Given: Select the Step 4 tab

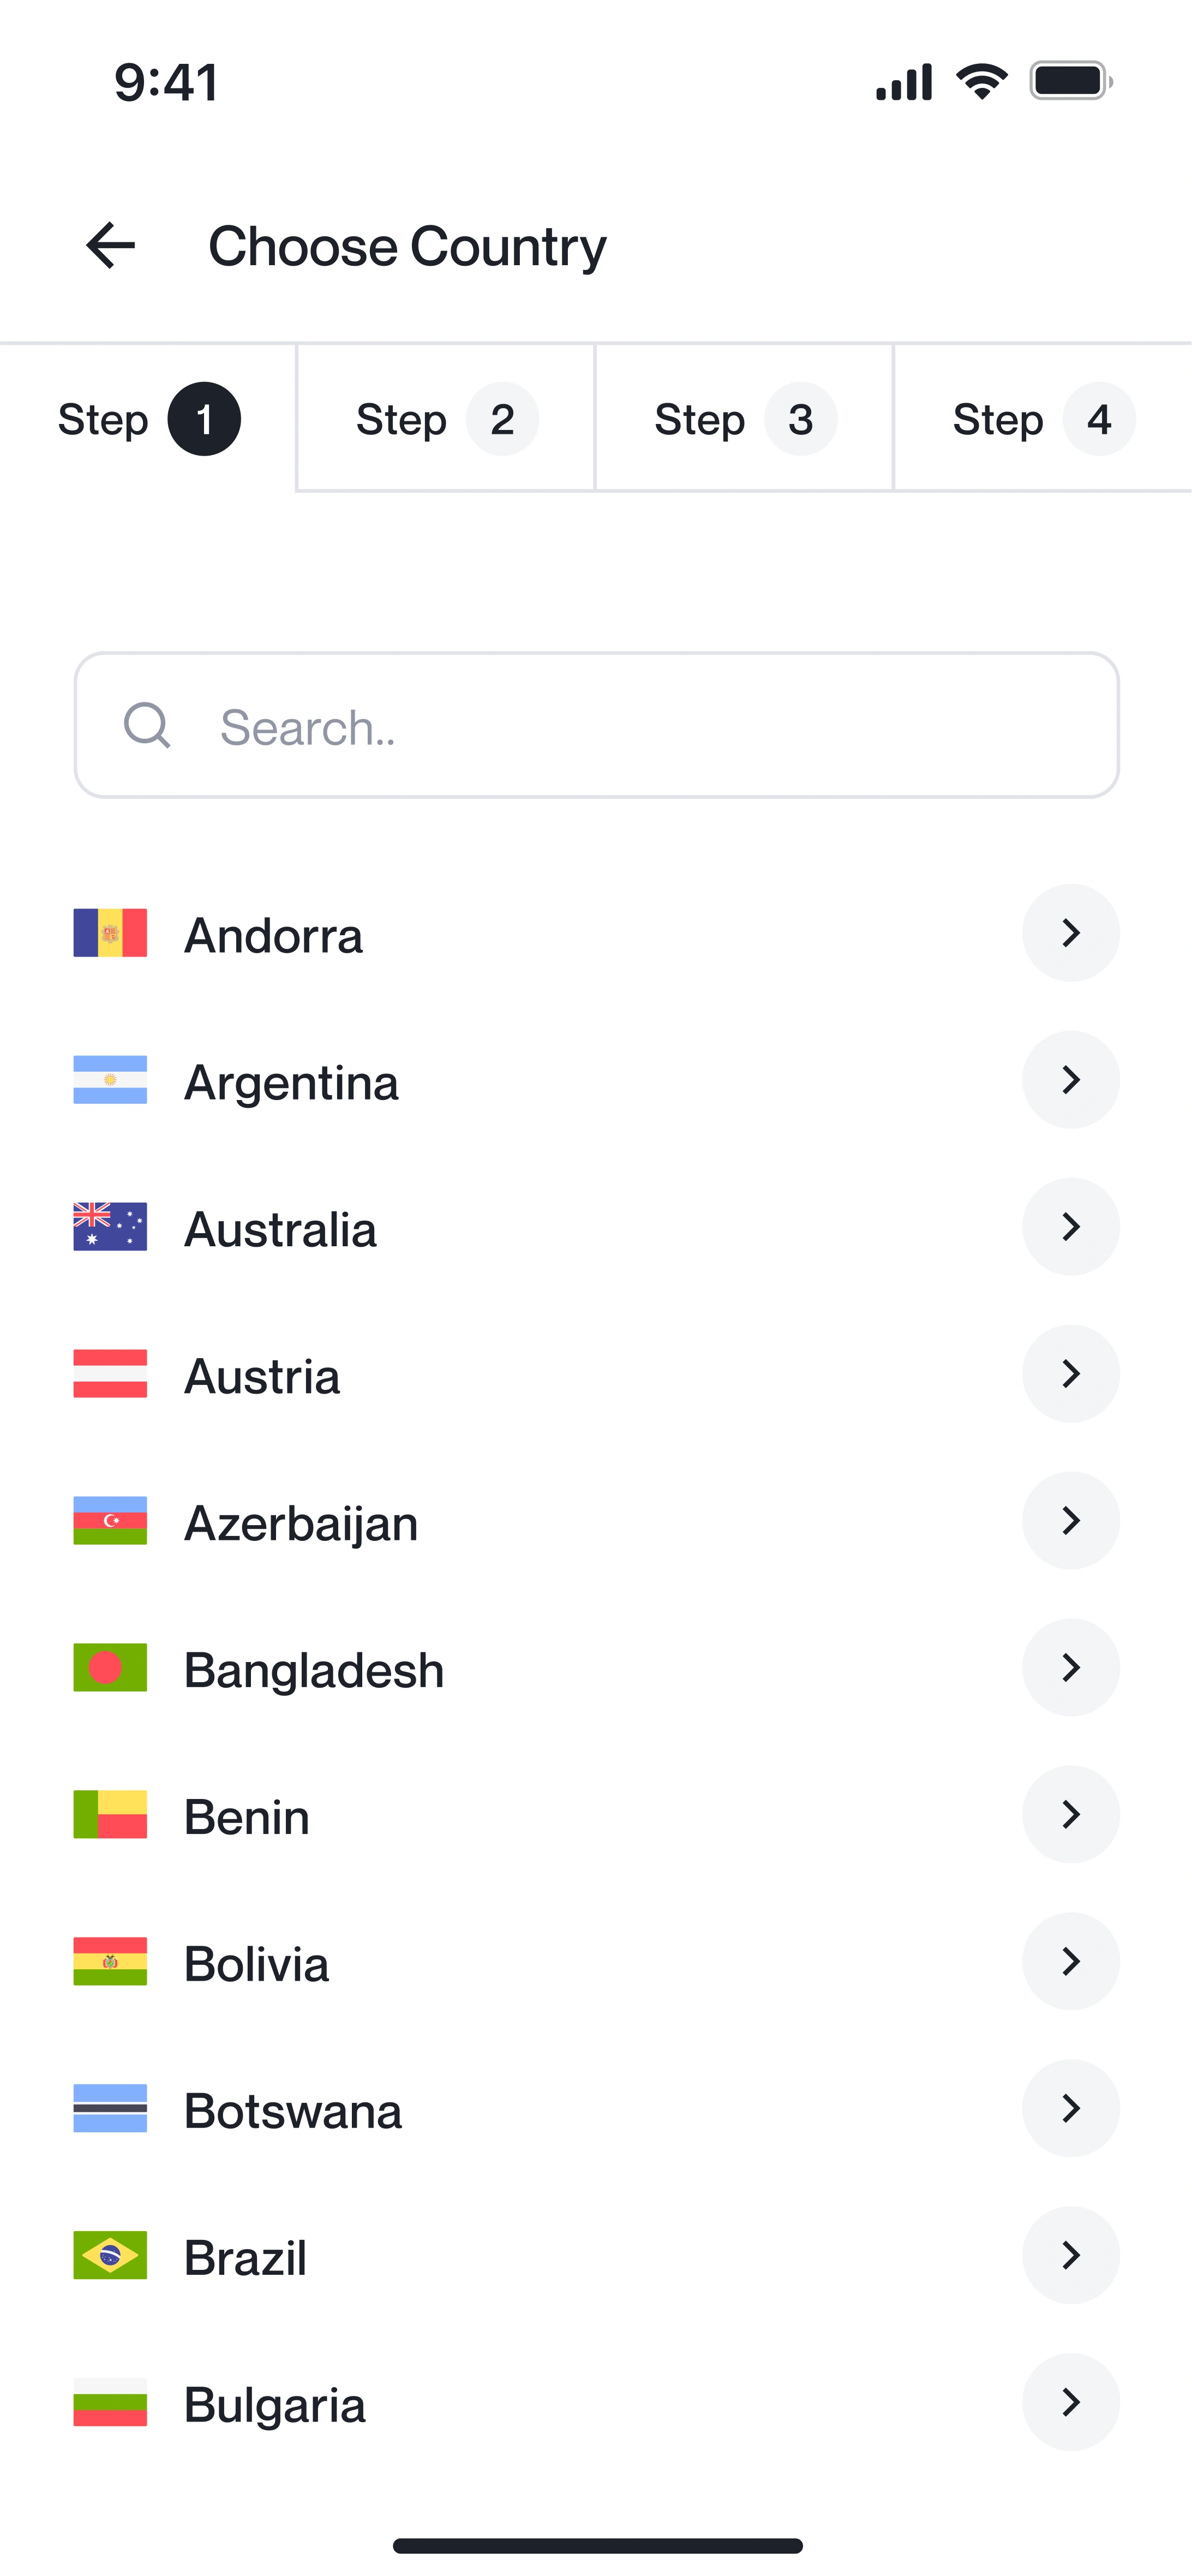Looking at the screenshot, I should pos(1042,419).
